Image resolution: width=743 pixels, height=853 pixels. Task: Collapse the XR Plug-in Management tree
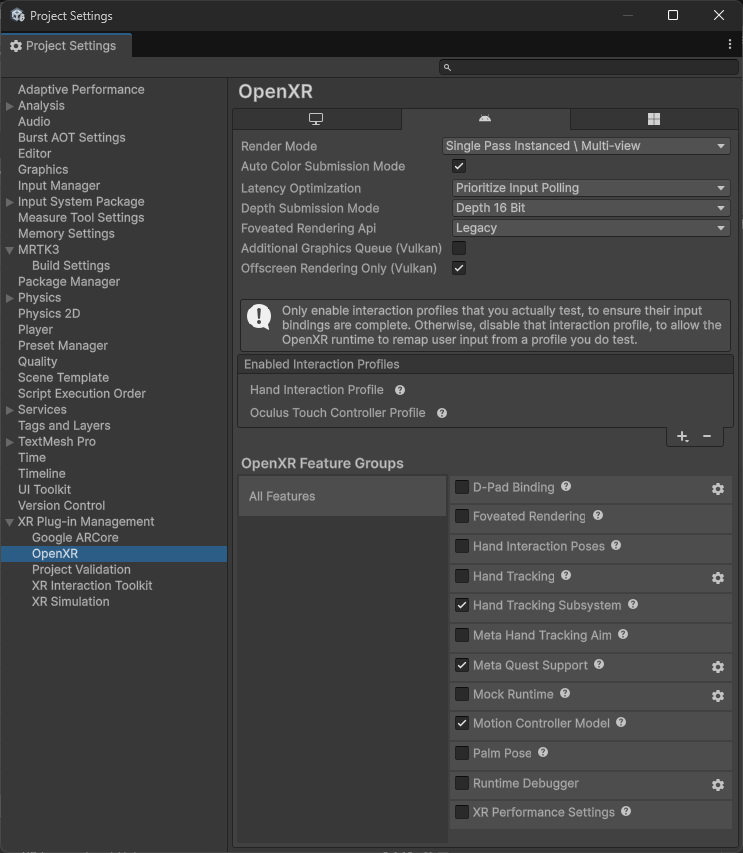coord(10,521)
